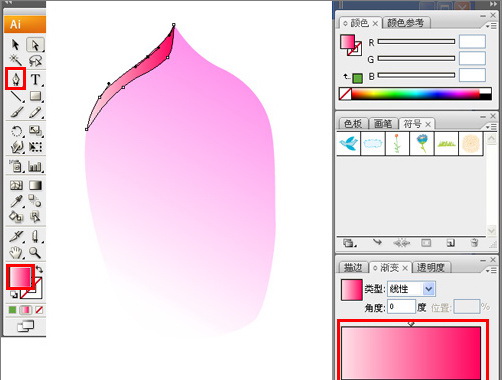The width and height of the screenshot is (502, 380).
Task: Choose the Symbol Sprayer tool
Action: point(16,166)
